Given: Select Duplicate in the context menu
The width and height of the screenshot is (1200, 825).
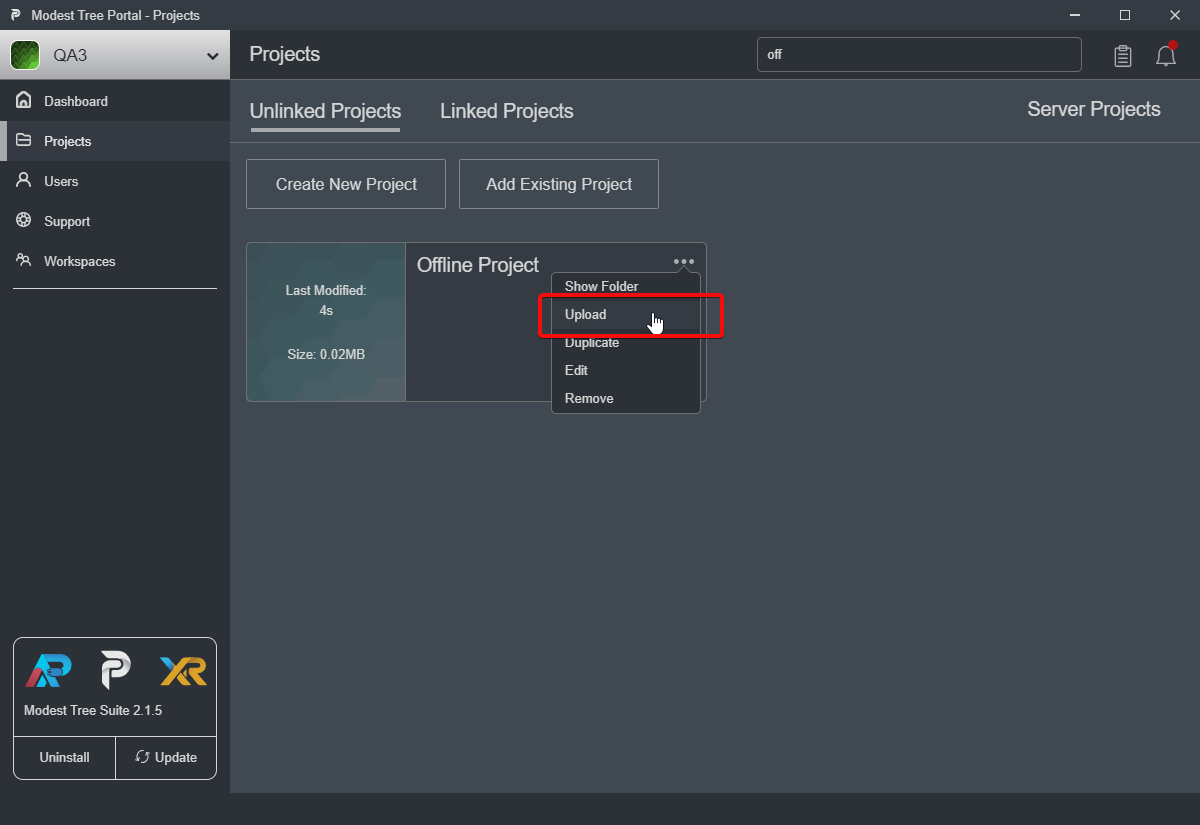Looking at the screenshot, I should (626, 342).
